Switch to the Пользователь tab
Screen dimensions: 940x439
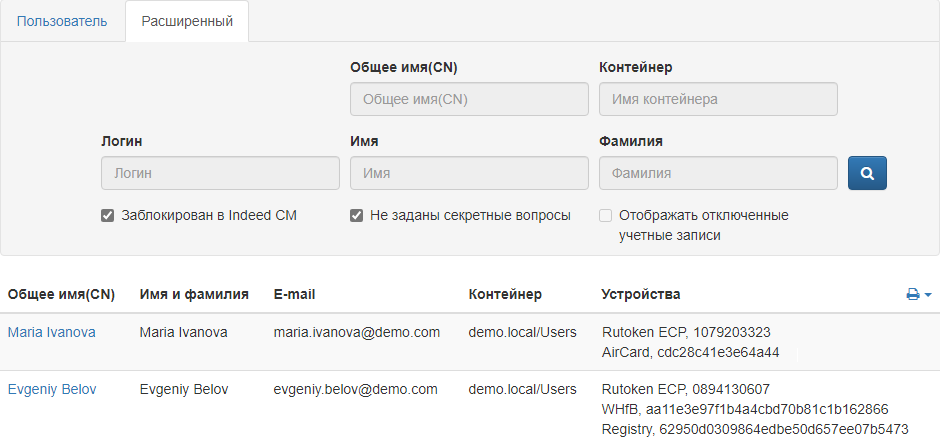click(62, 21)
